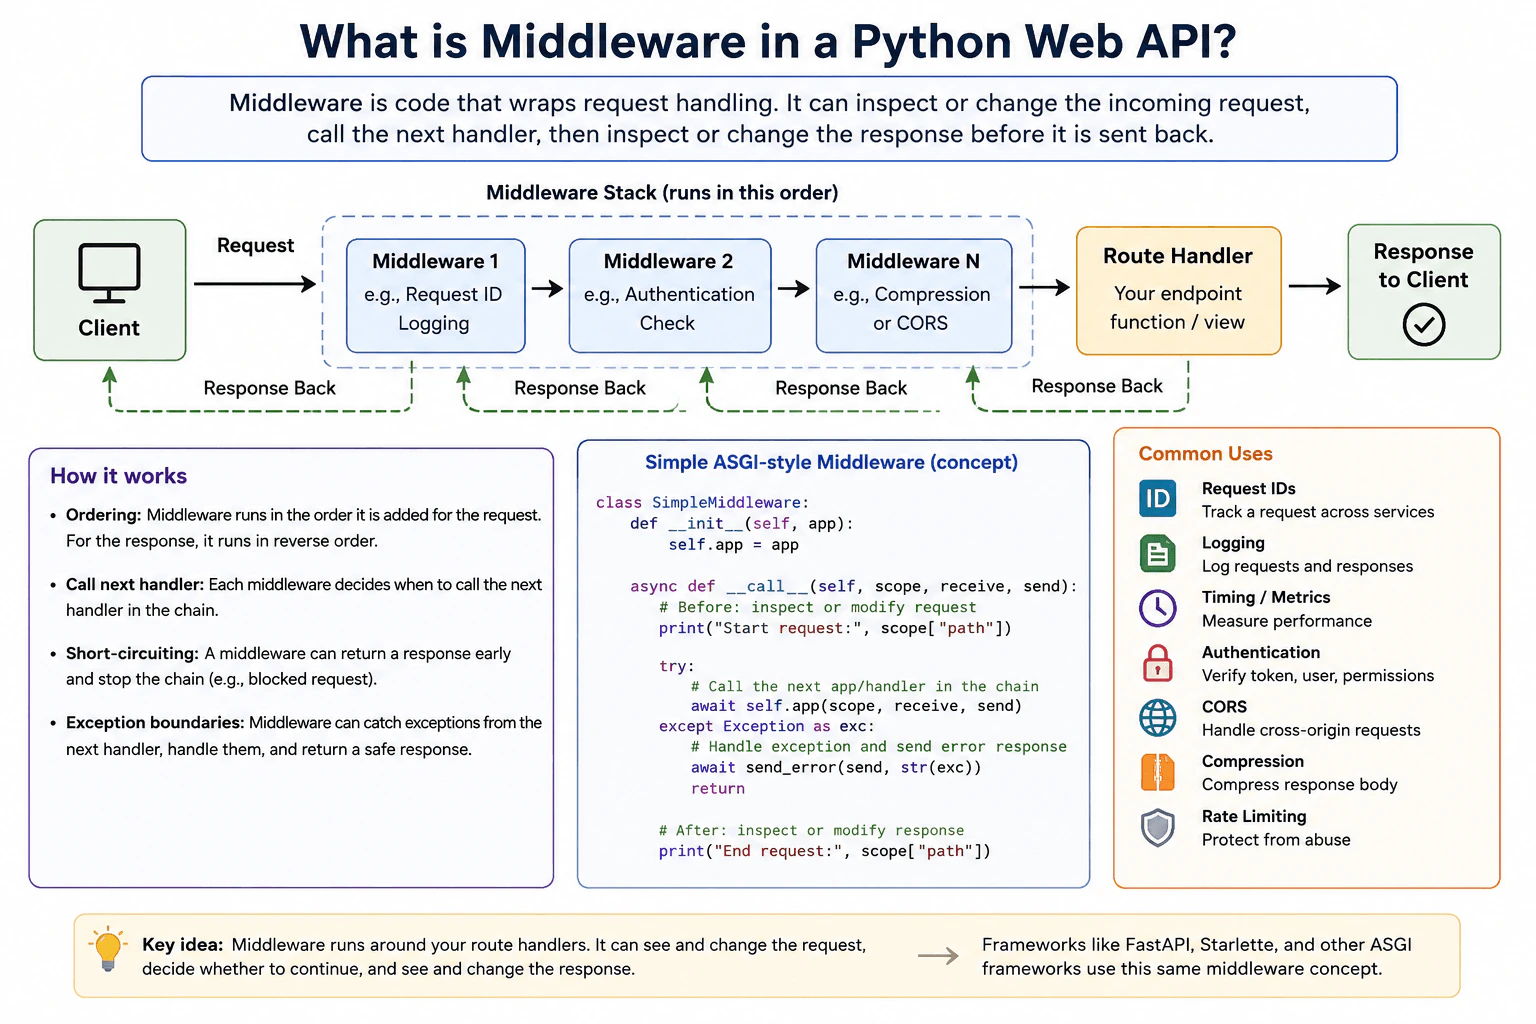Click the 'Your endpoint function / view' text
This screenshot has height=1024, width=1536.
1178,308
